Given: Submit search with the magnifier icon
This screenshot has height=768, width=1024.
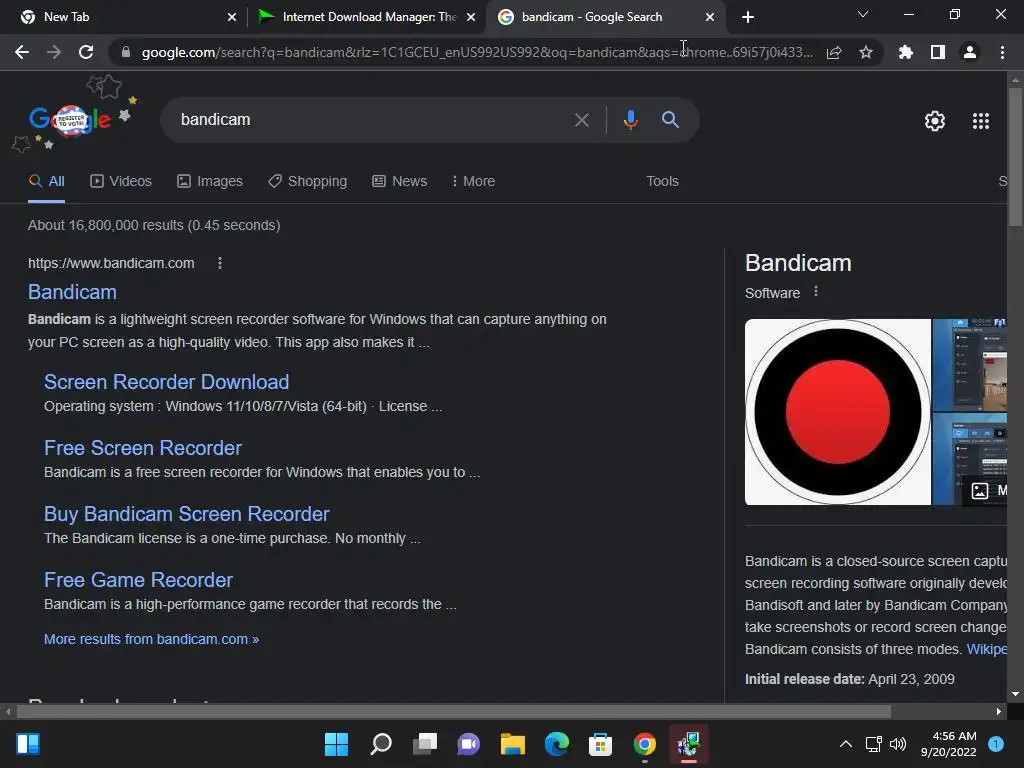Looking at the screenshot, I should pos(670,120).
